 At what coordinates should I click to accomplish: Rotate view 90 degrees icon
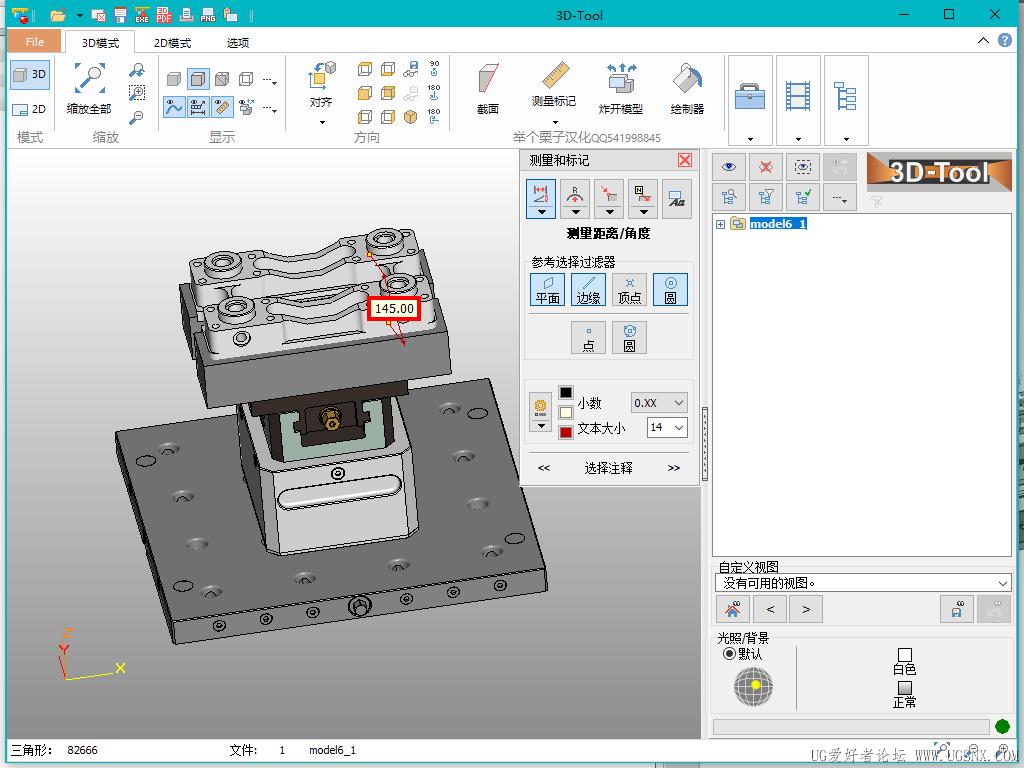434,68
